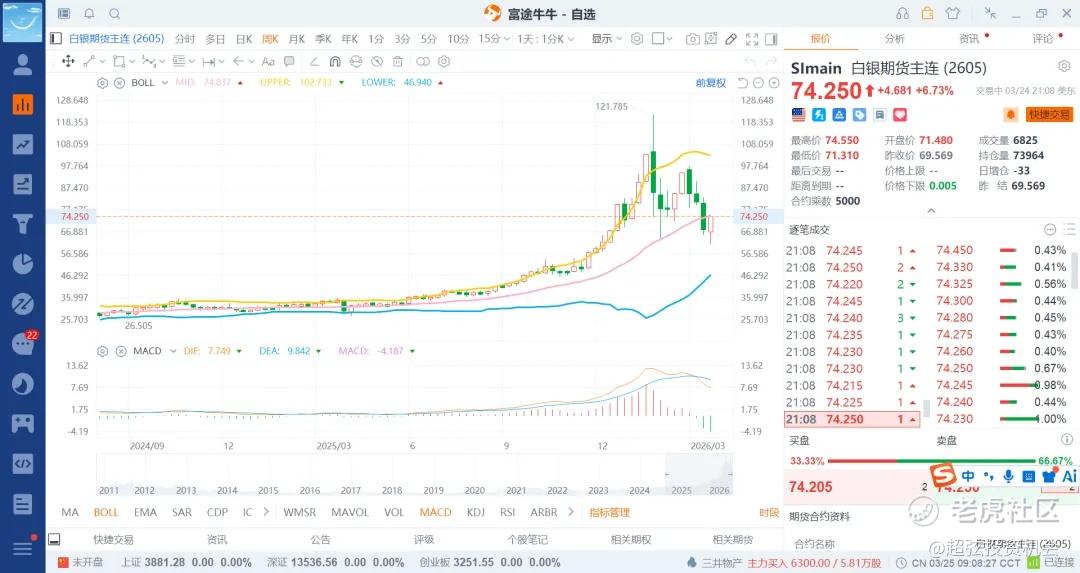Screen dimensions: 1080x573
Task: Toggle the magnet snap tool
Action: [335, 61]
